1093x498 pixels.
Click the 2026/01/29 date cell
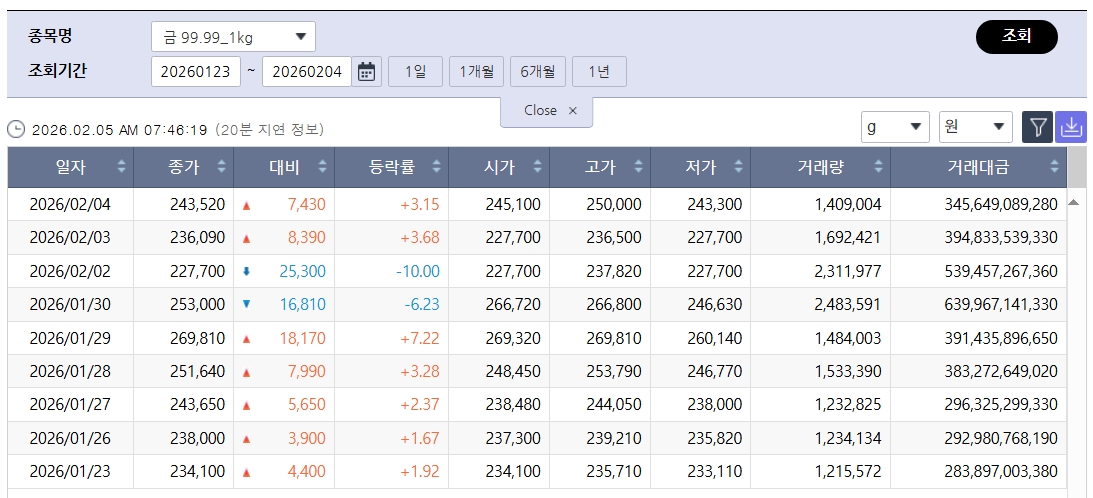pos(70,338)
